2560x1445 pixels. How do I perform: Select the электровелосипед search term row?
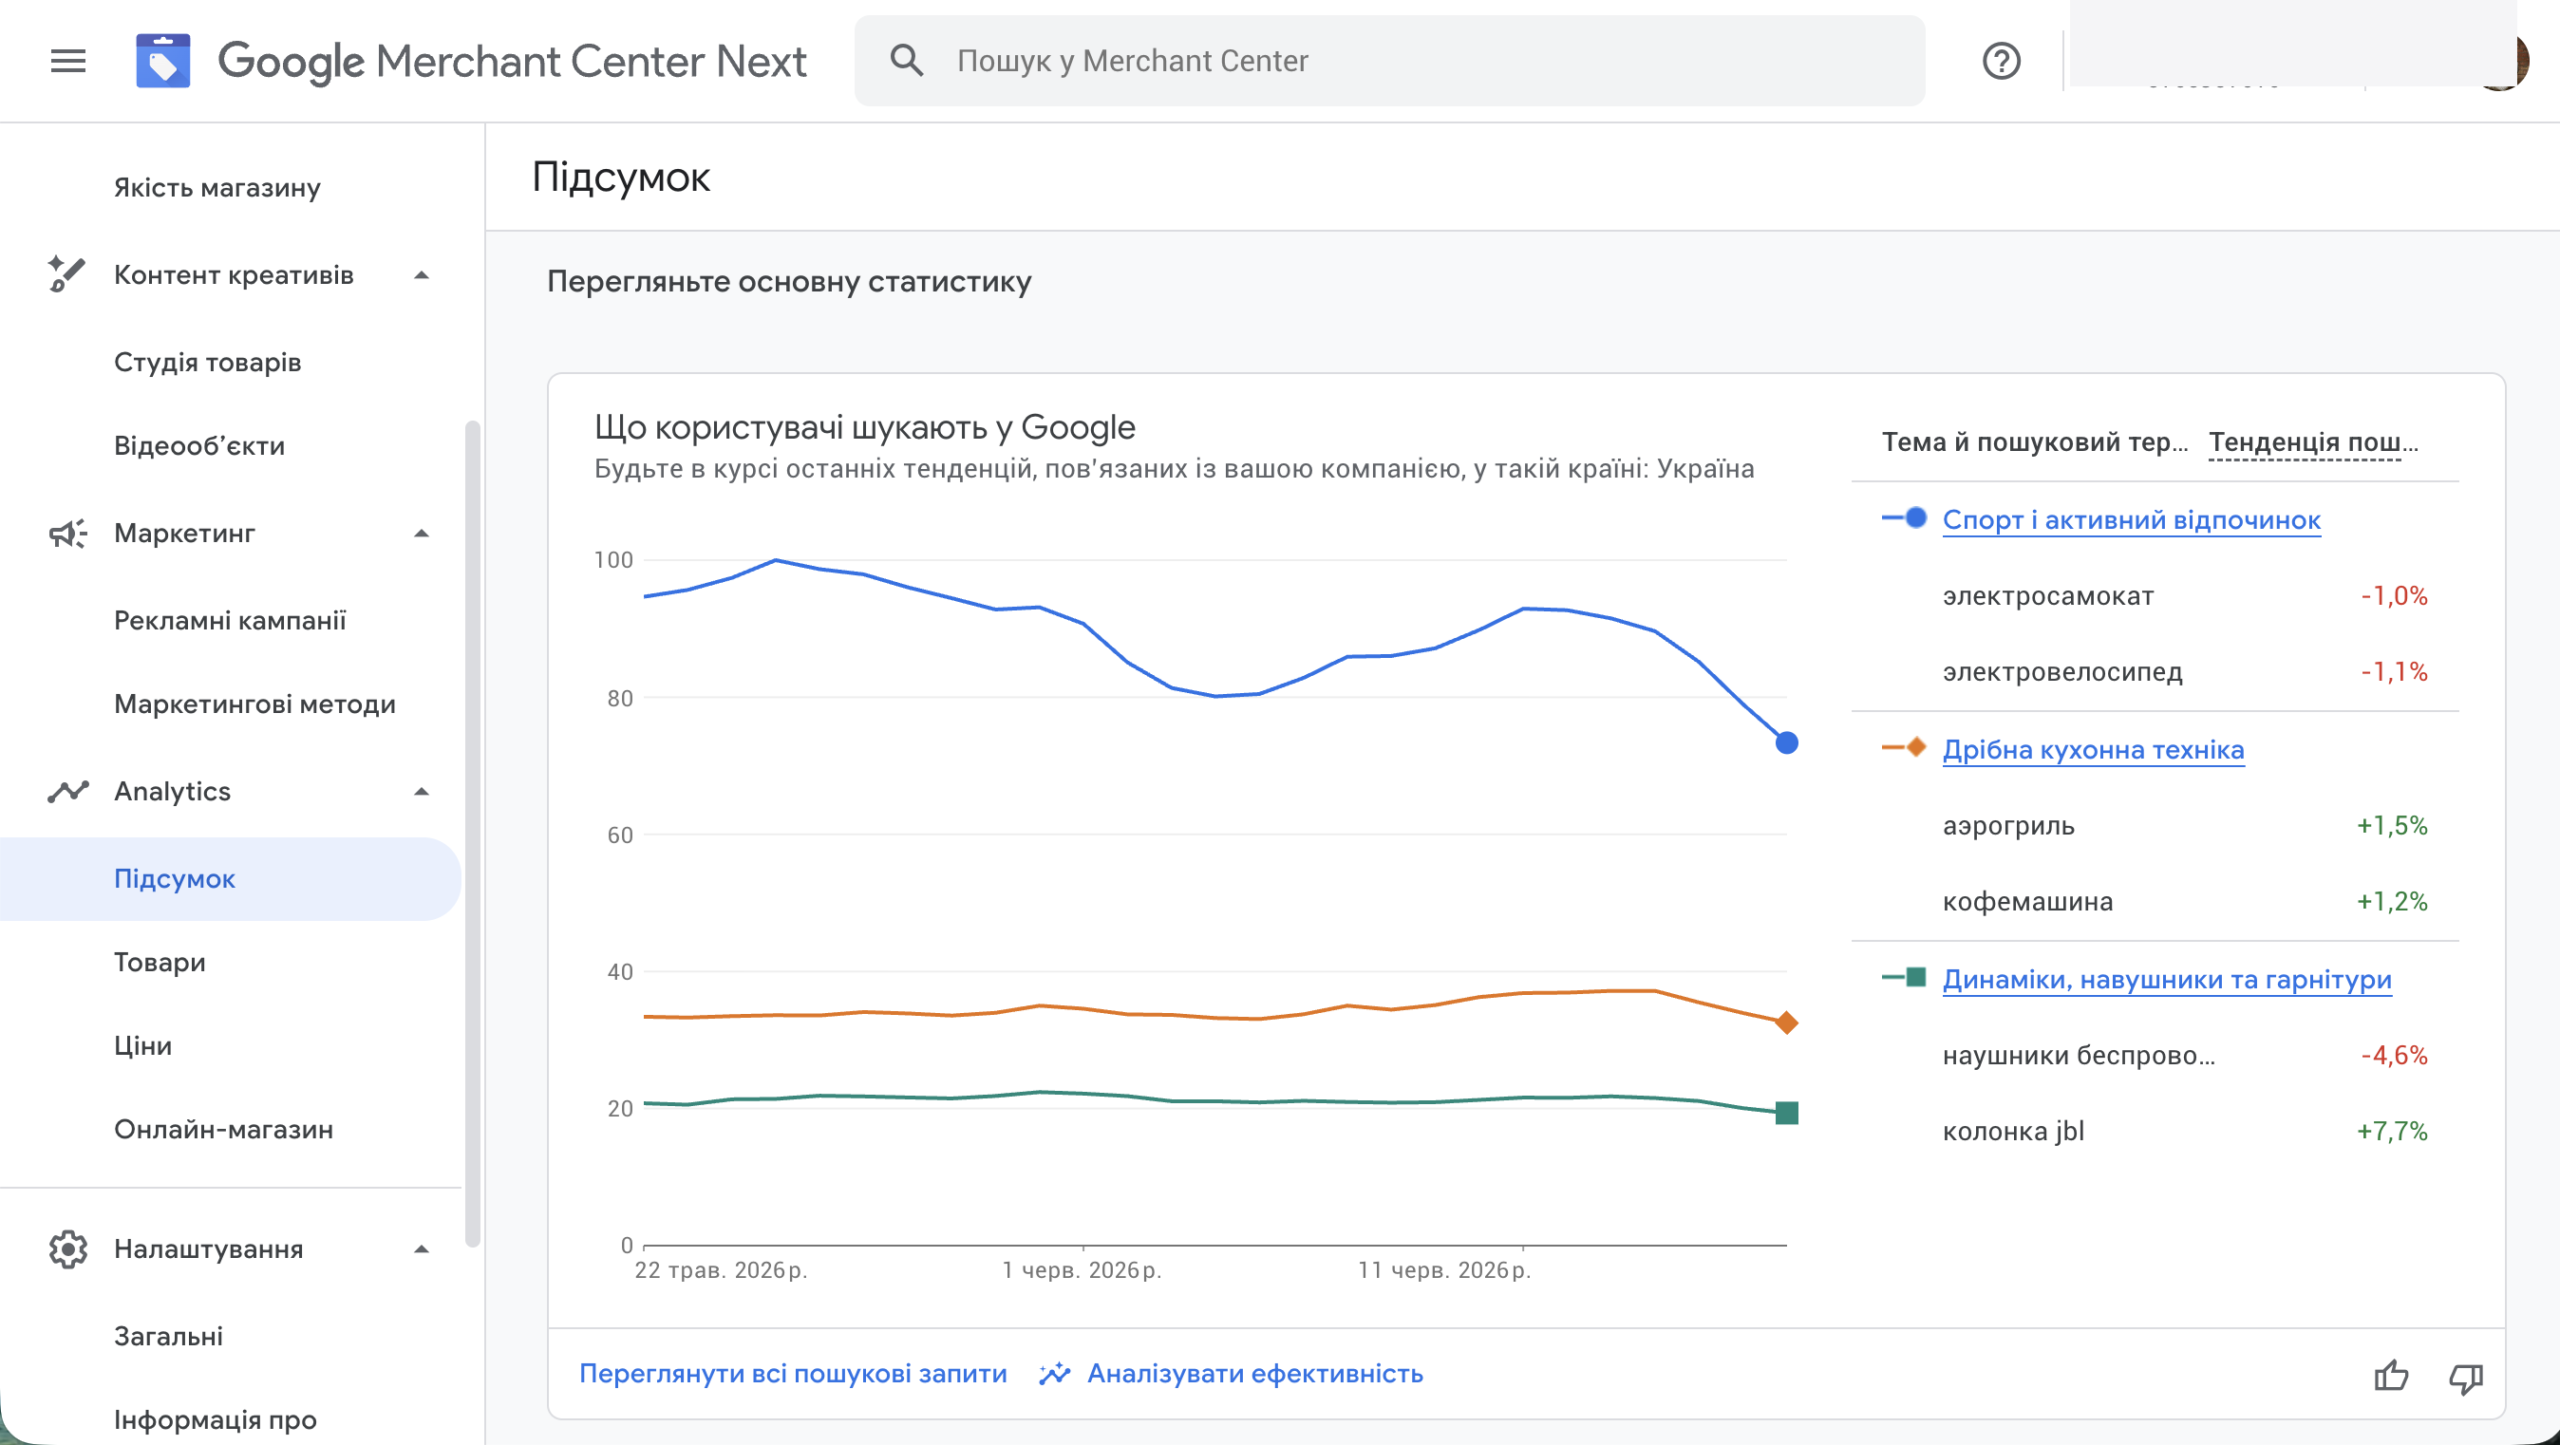click(2155, 672)
